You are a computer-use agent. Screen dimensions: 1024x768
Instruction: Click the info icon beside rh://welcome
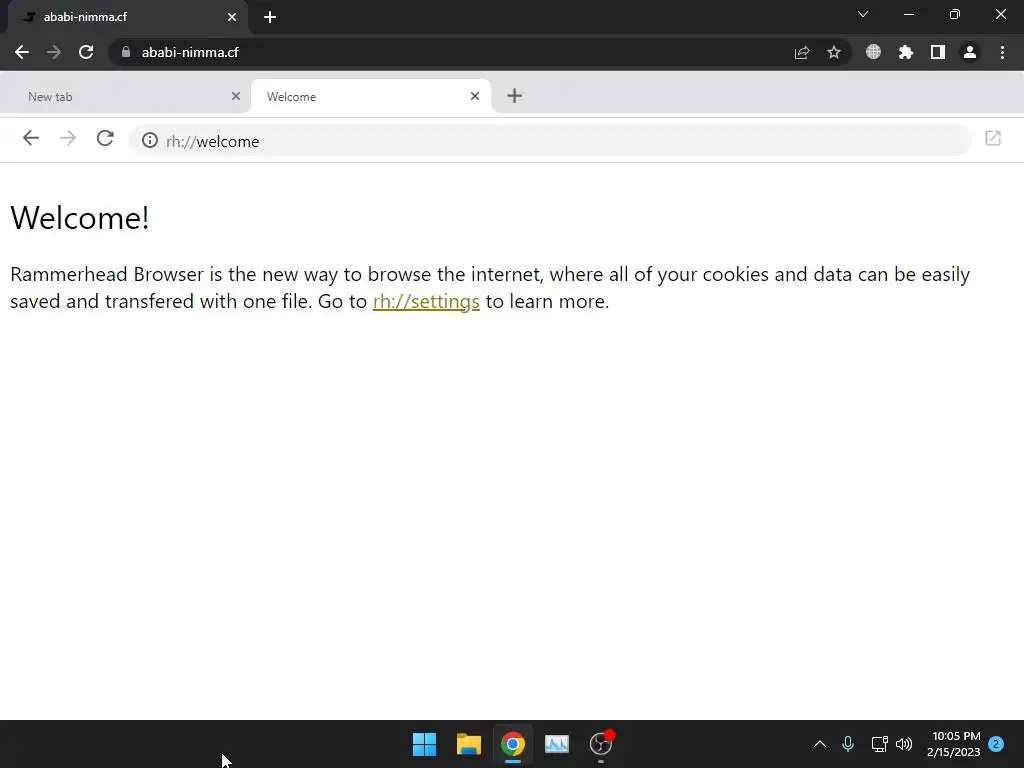click(x=150, y=140)
